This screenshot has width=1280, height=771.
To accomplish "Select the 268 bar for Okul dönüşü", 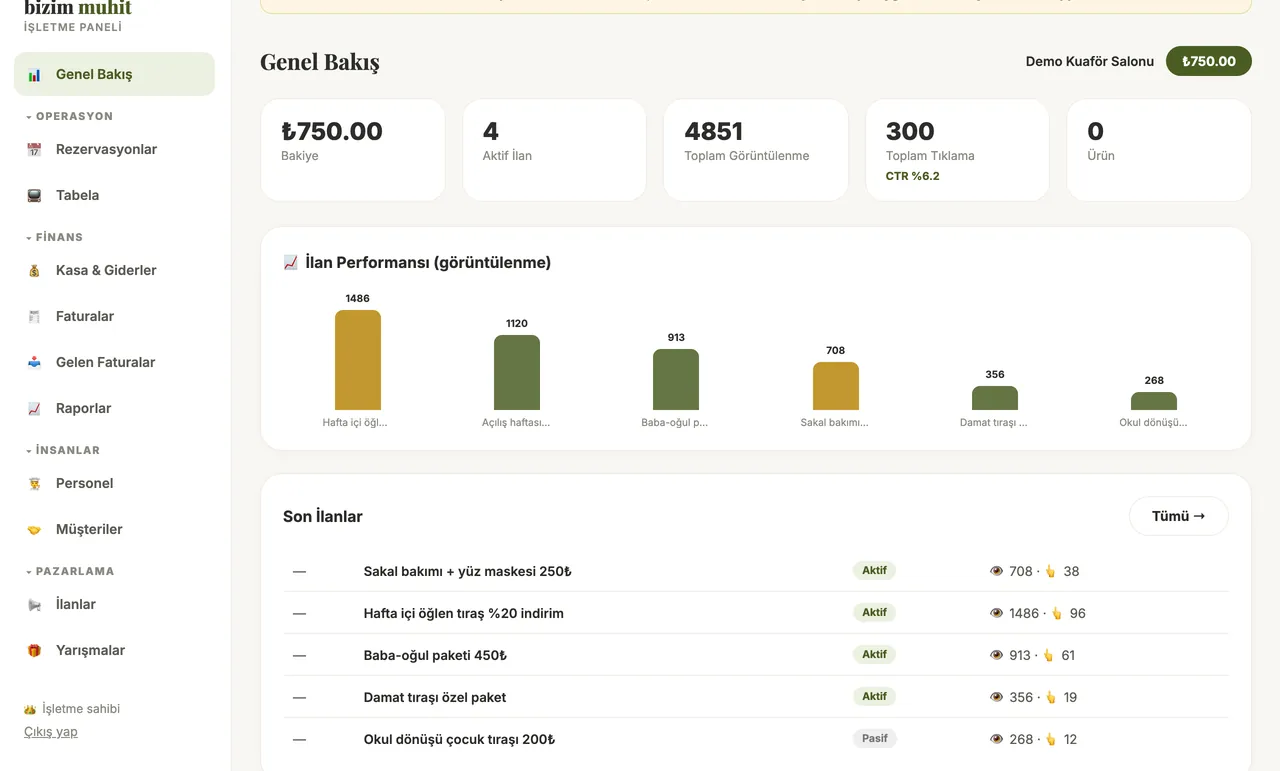I will 1154,401.
